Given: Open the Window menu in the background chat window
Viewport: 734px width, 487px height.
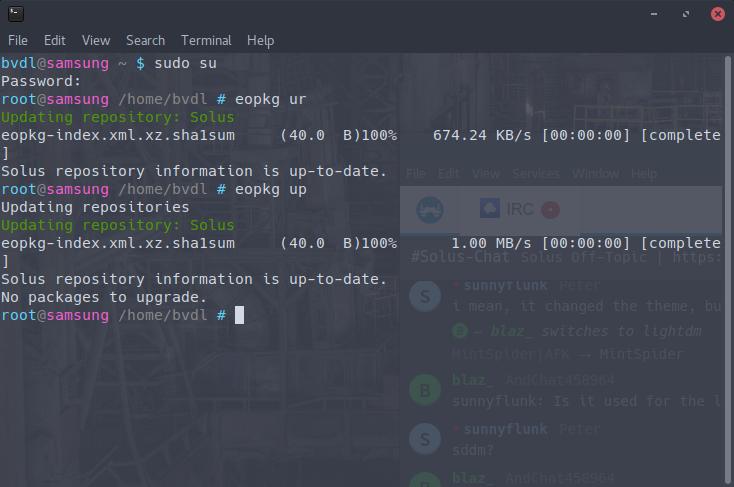Looking at the screenshot, I should pyautogui.click(x=595, y=174).
